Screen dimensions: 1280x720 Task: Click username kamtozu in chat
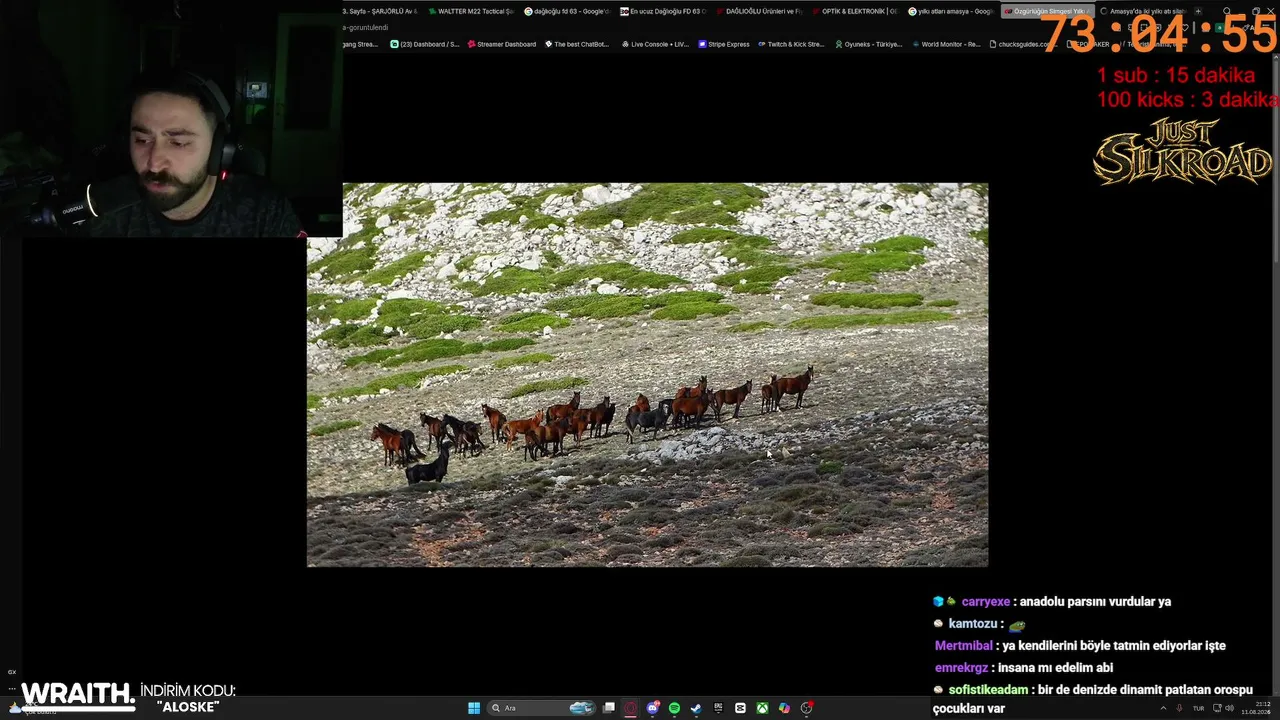point(972,624)
